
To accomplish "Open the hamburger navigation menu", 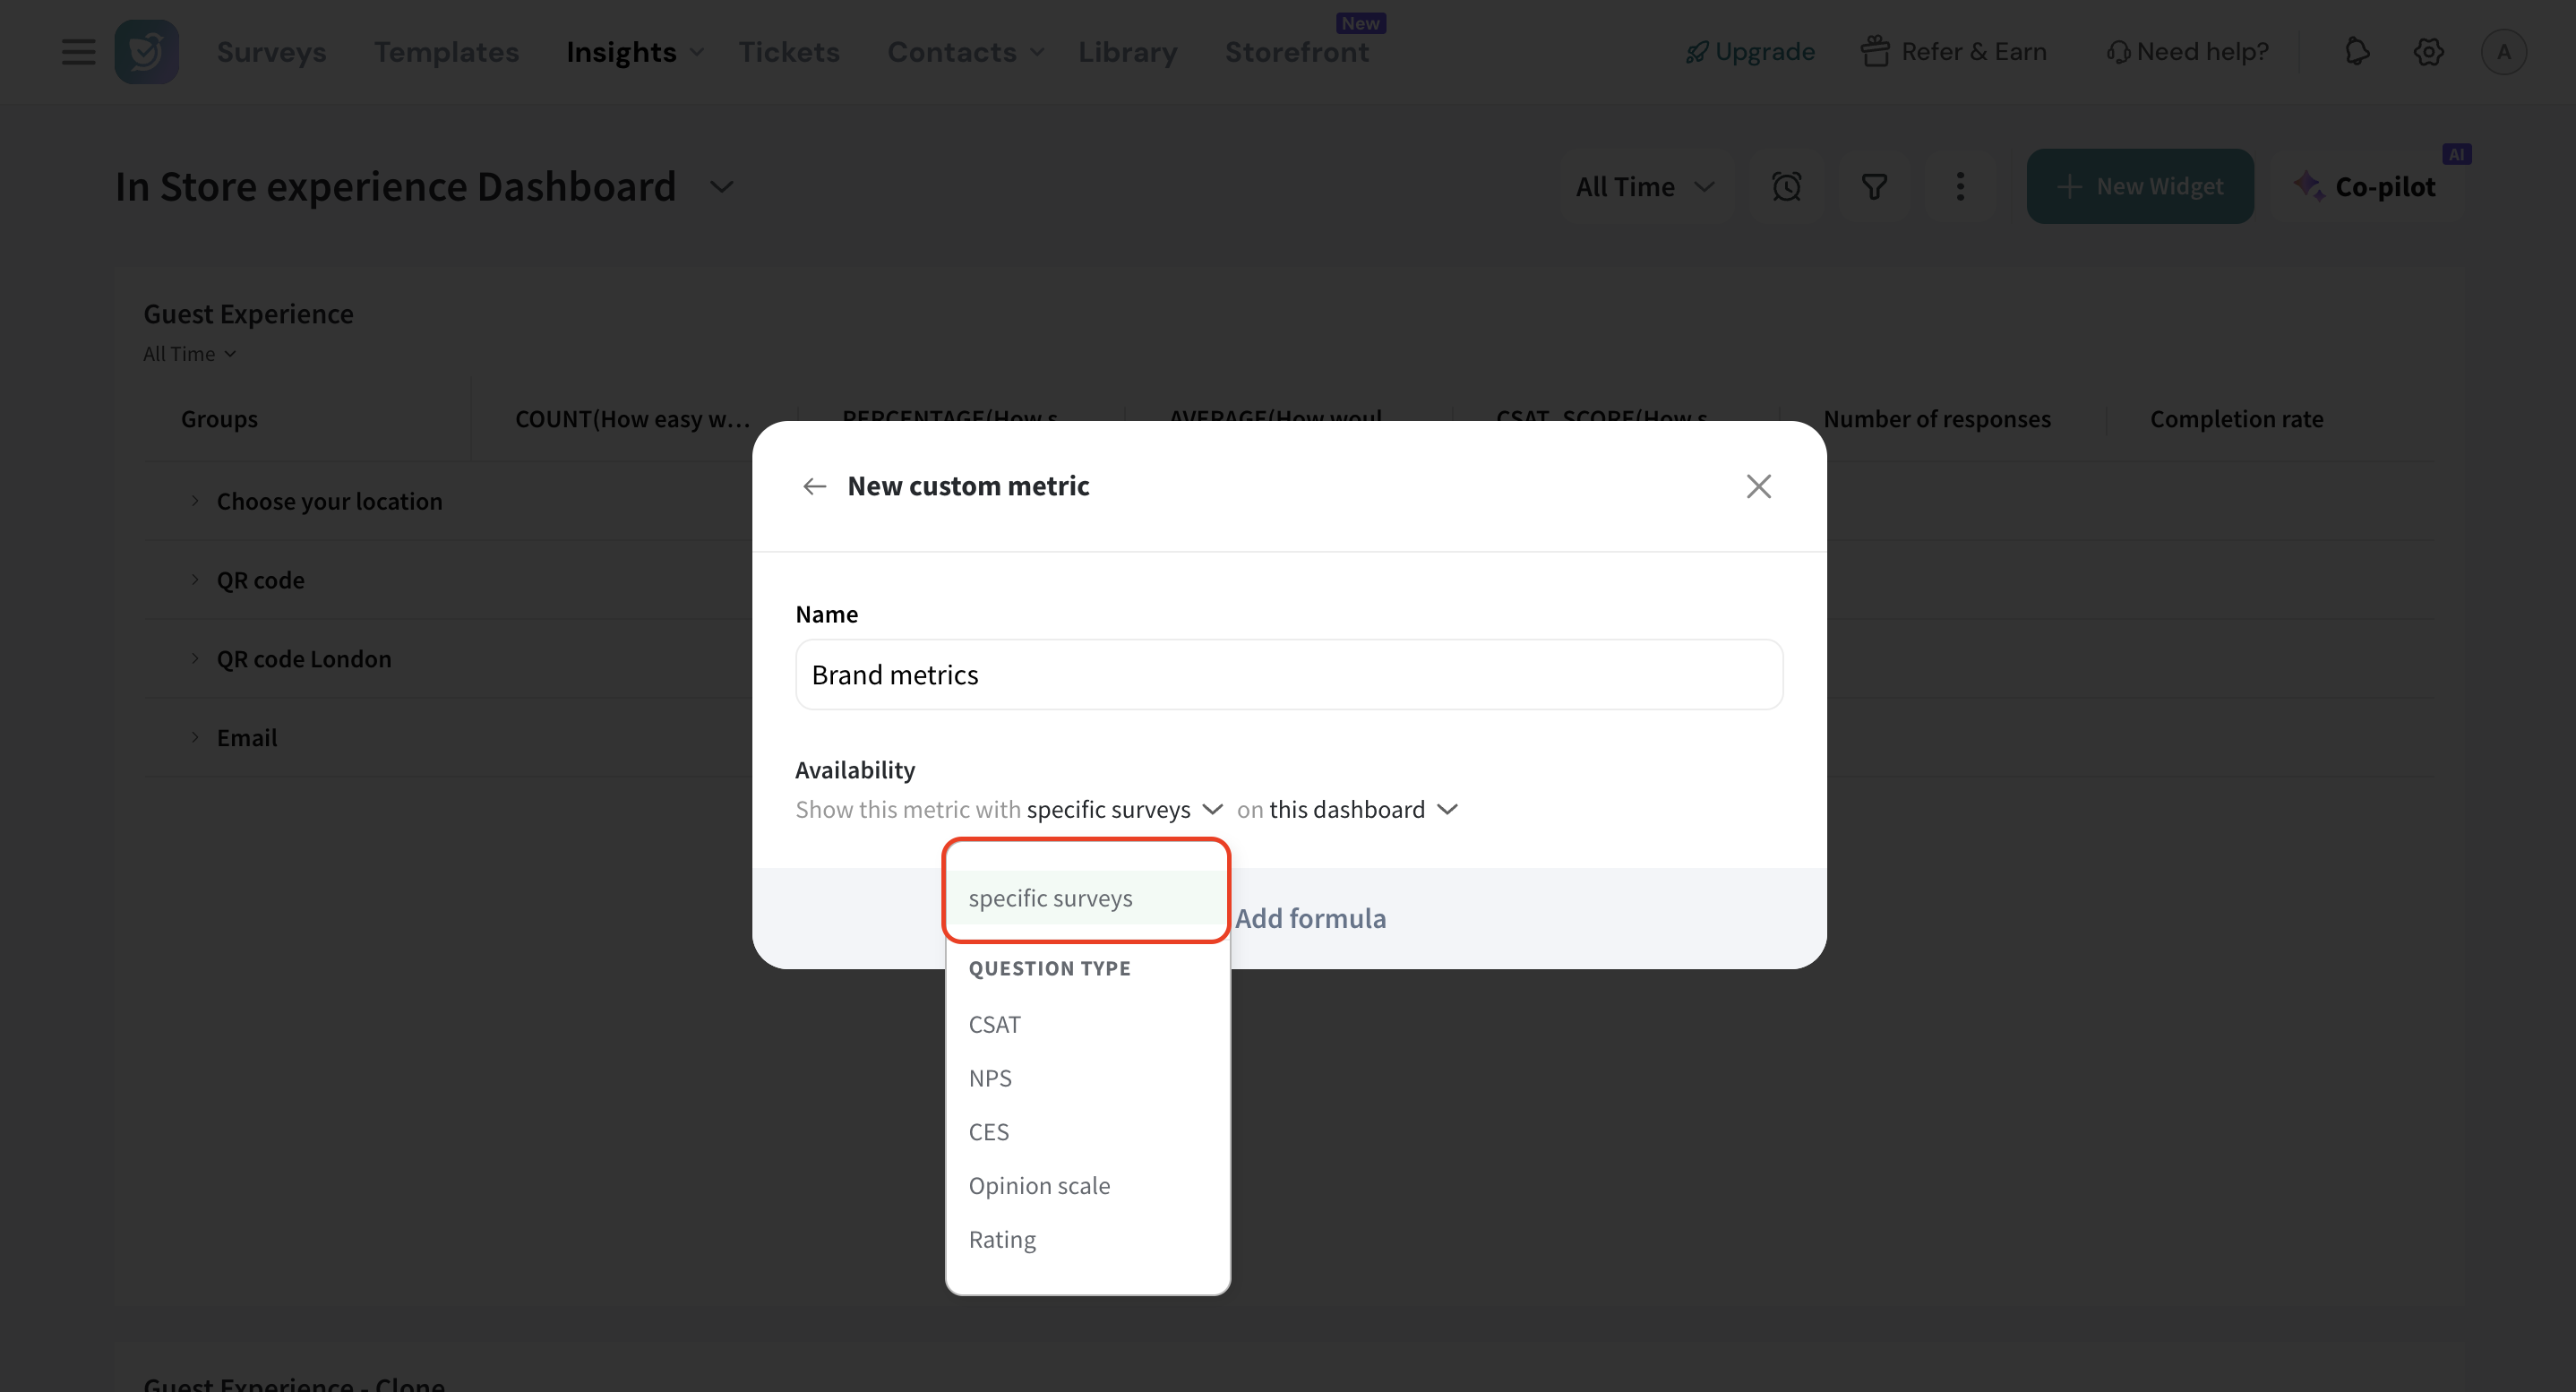I will pos(78,51).
